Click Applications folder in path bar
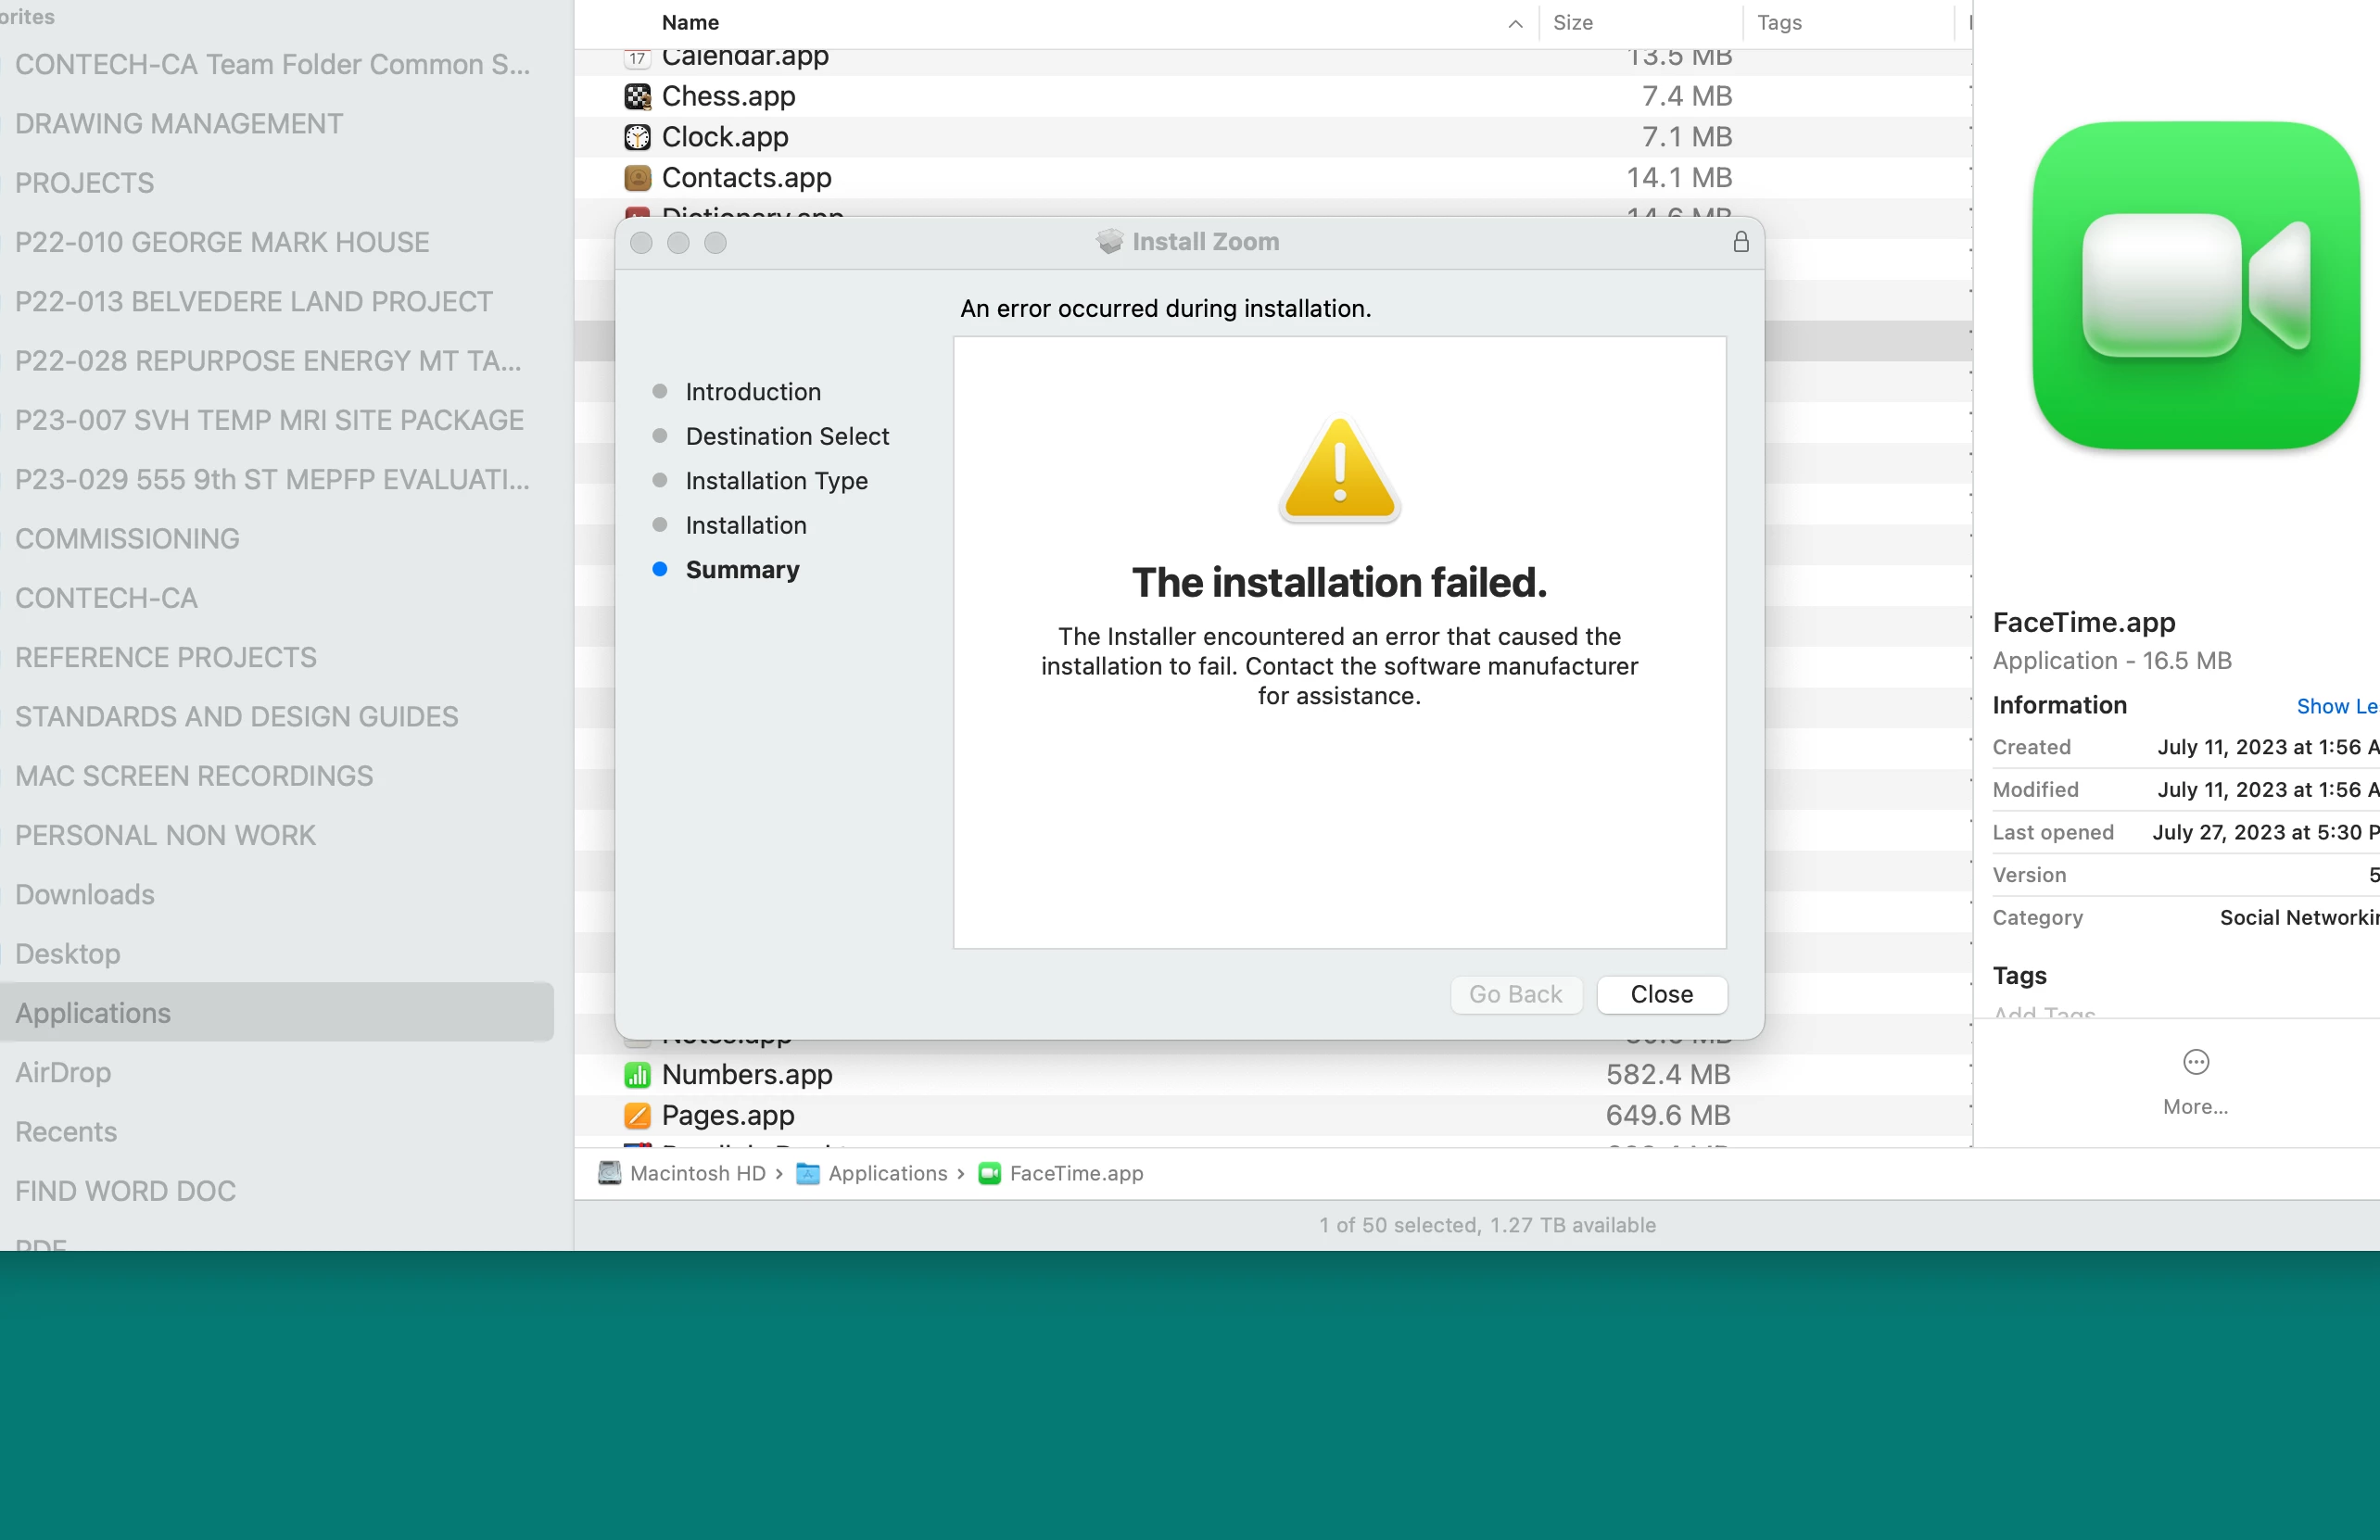This screenshot has width=2380, height=1540. point(886,1173)
